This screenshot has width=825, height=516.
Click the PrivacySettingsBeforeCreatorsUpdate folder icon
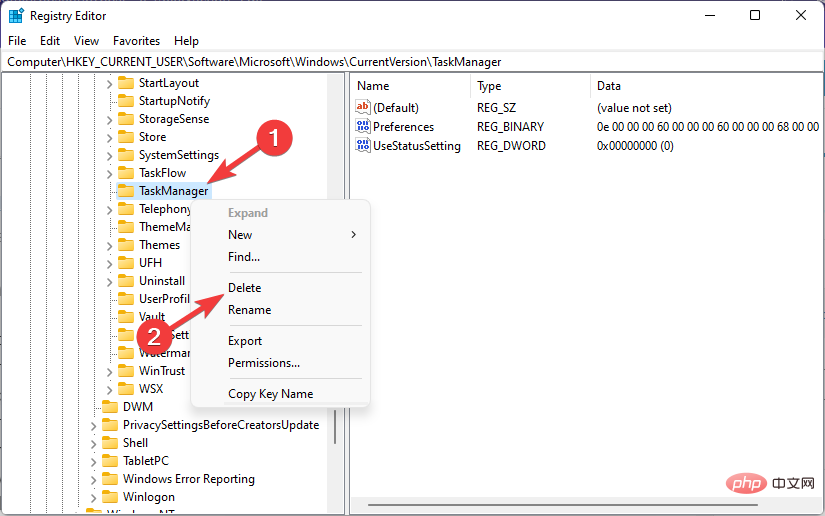(x=110, y=424)
